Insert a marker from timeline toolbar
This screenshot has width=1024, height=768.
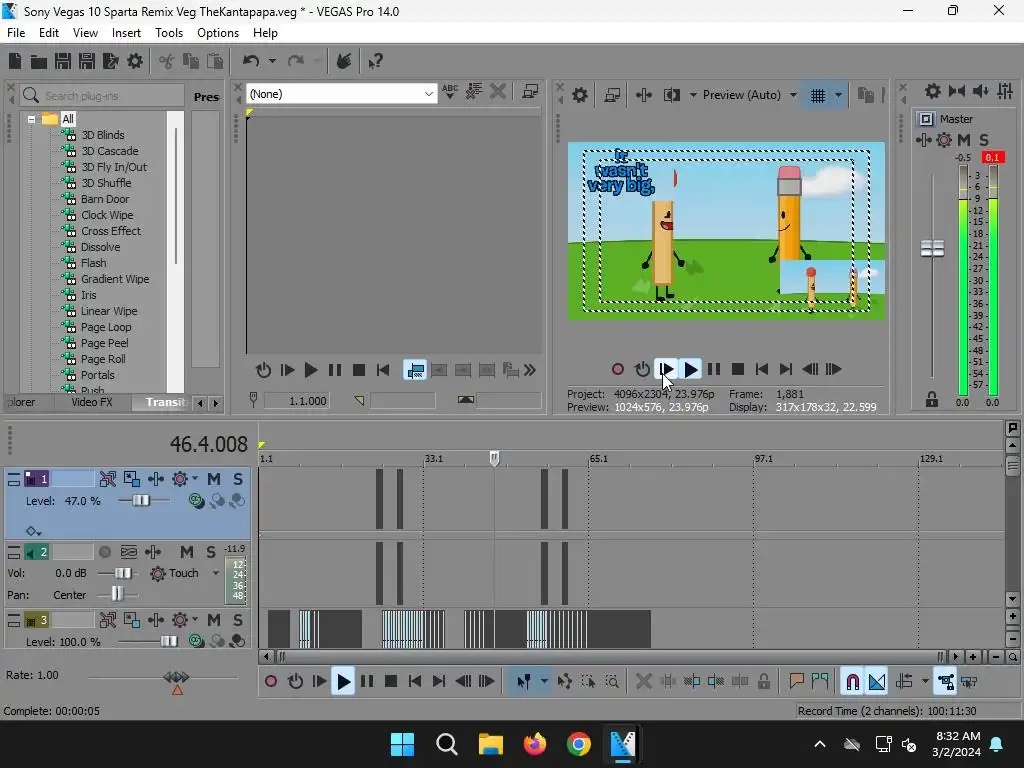(x=796, y=682)
